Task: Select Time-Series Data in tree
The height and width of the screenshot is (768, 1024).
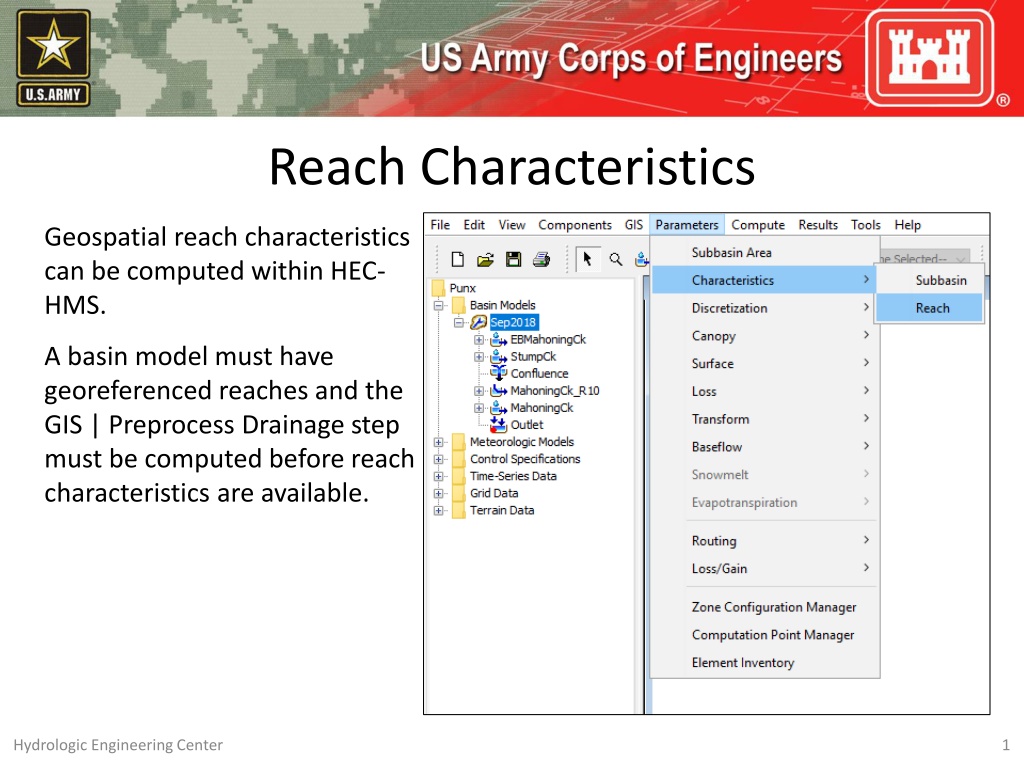Action: [513, 476]
